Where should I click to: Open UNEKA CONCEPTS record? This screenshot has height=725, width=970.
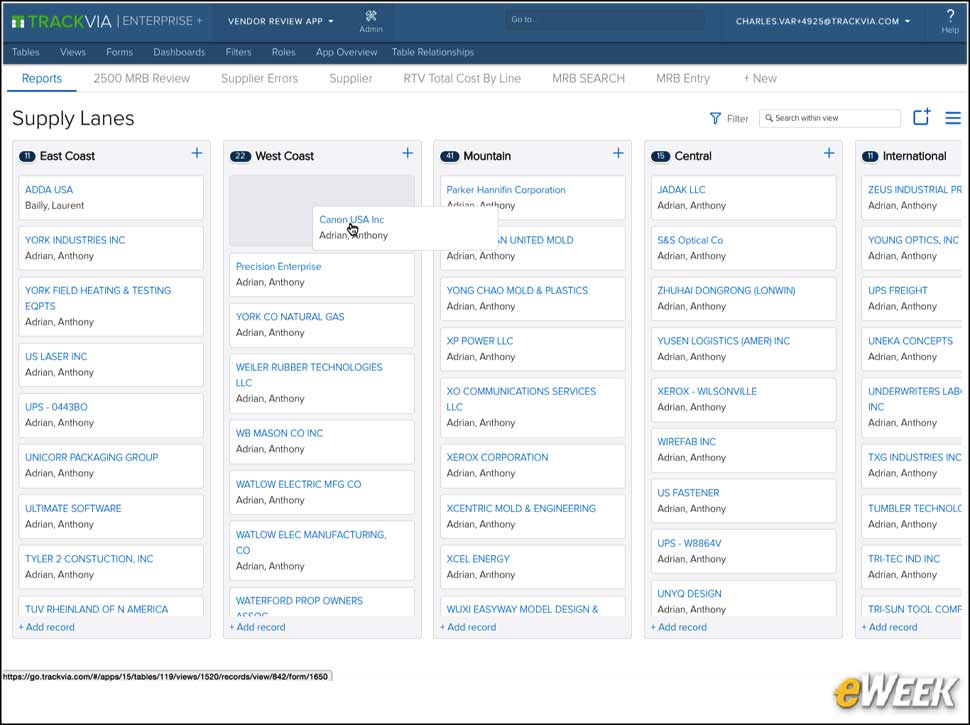[910, 341]
